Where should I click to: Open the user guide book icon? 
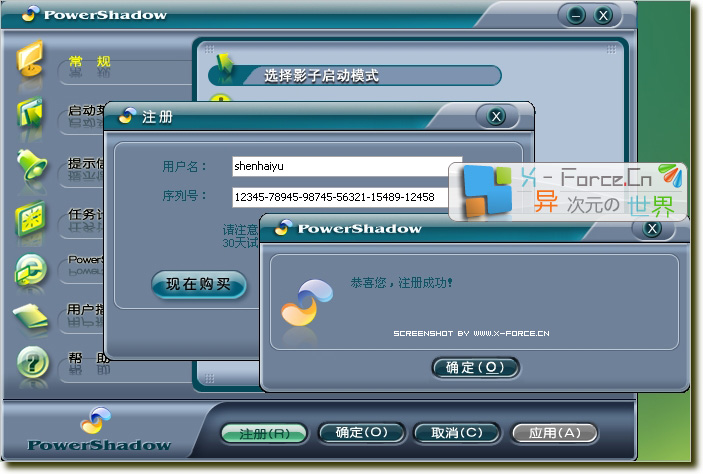point(30,316)
